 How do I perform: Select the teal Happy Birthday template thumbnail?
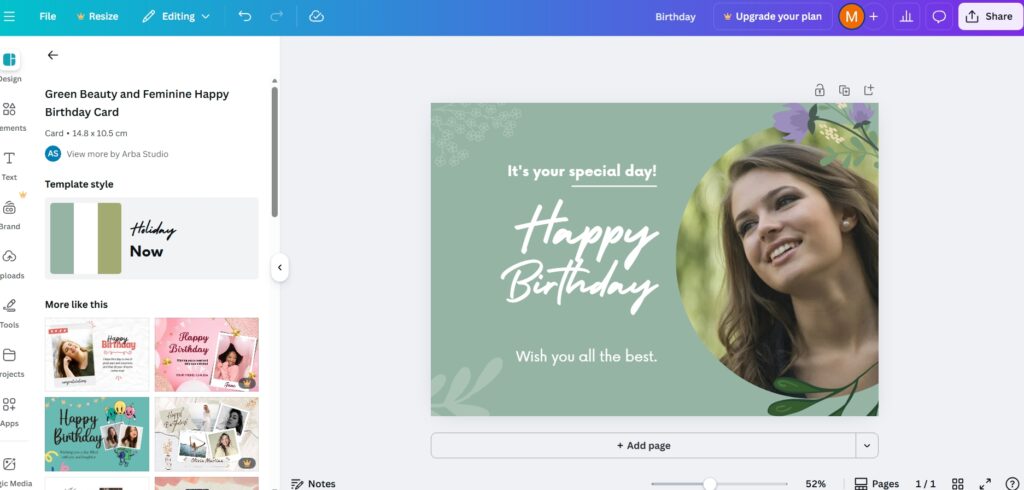pyautogui.click(x=97, y=434)
